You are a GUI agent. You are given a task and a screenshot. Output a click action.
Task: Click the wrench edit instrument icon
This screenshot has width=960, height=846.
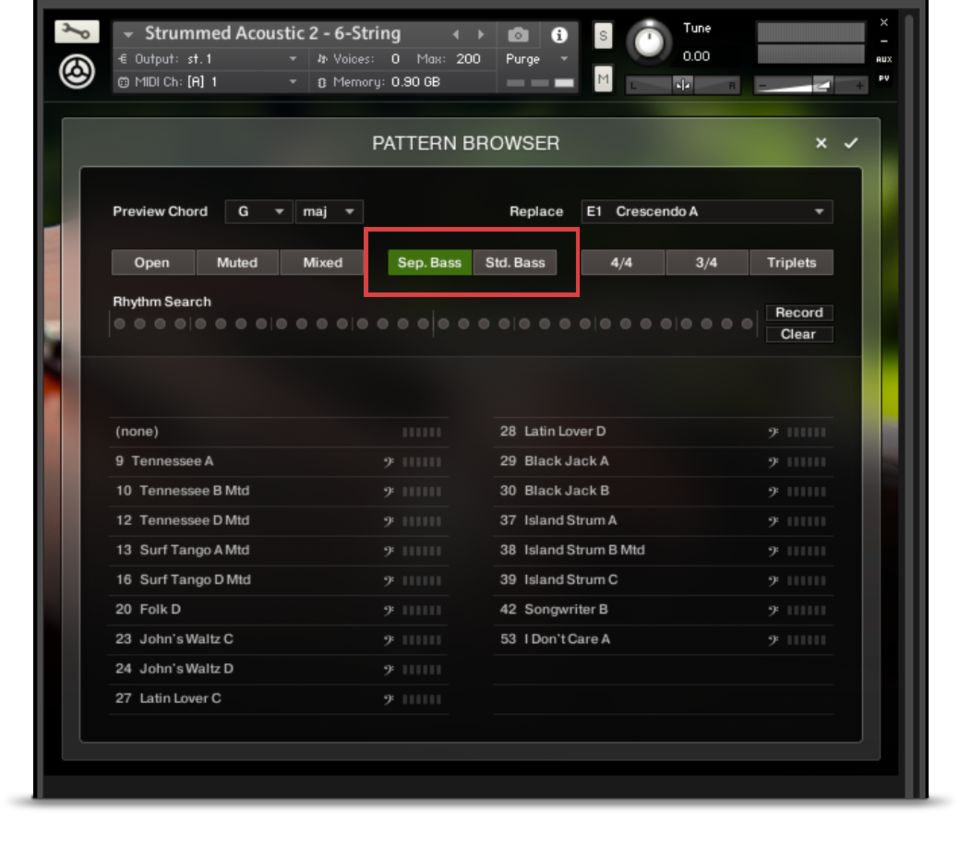[x=77, y=34]
